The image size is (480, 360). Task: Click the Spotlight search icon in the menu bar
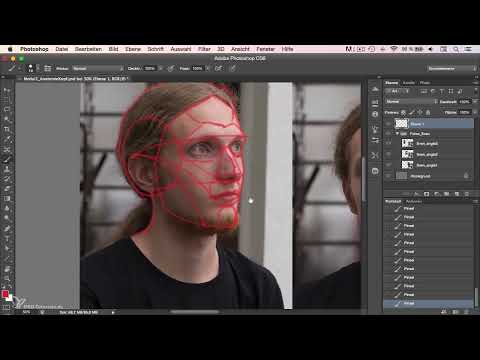pyautogui.click(x=456, y=49)
